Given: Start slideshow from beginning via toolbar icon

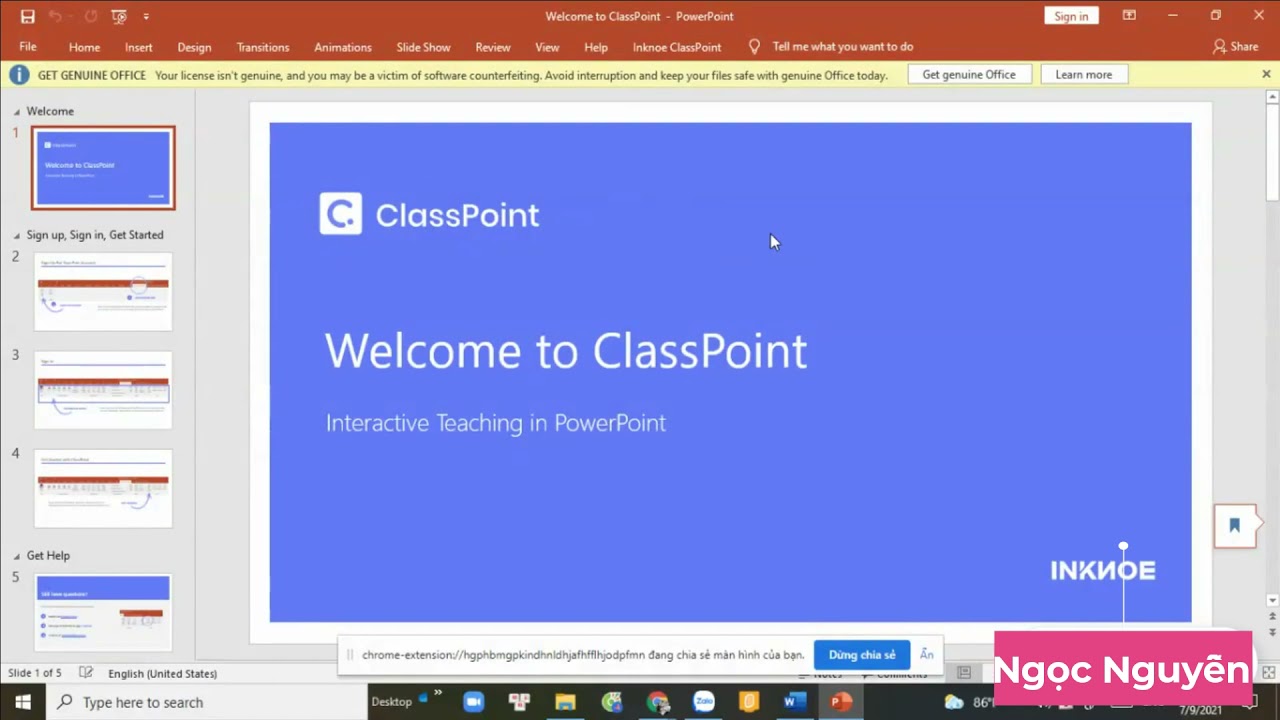Looking at the screenshot, I should pos(119,16).
